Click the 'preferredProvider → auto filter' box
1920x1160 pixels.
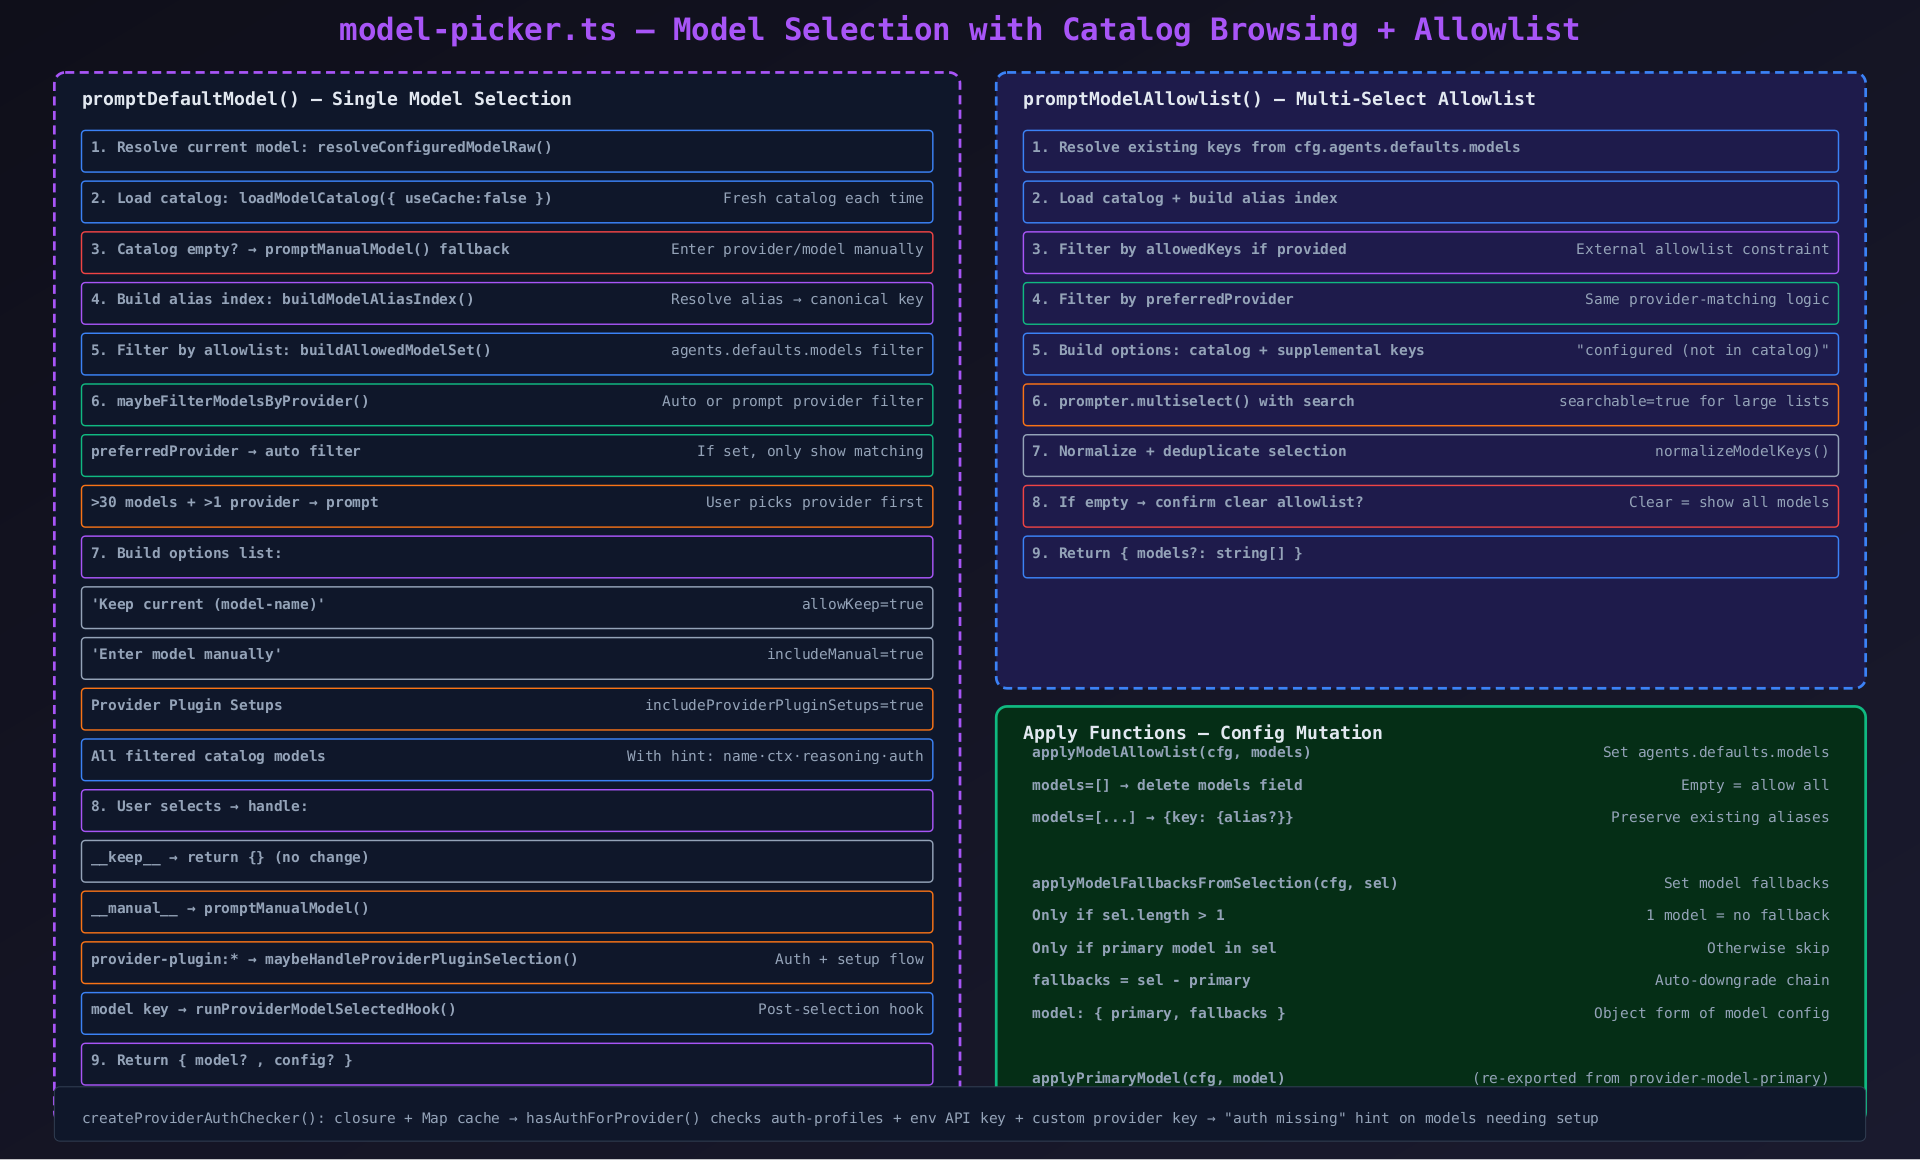[506, 454]
